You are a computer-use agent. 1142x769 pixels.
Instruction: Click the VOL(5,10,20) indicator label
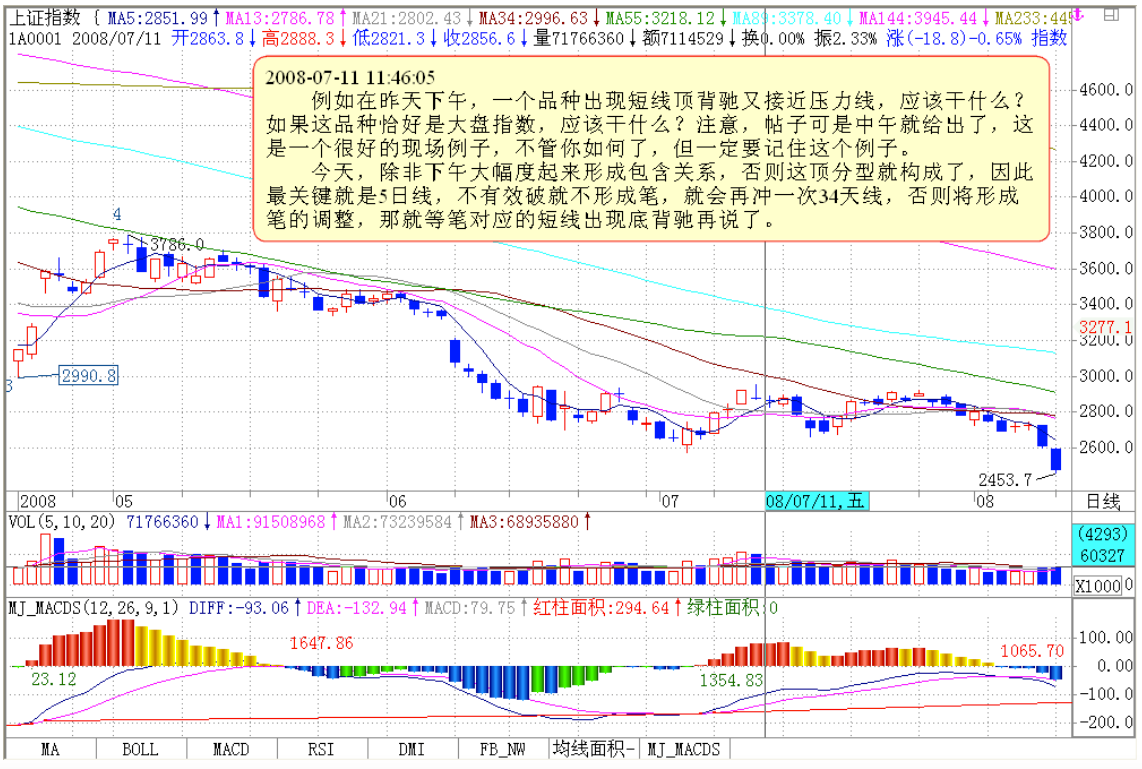(62, 522)
